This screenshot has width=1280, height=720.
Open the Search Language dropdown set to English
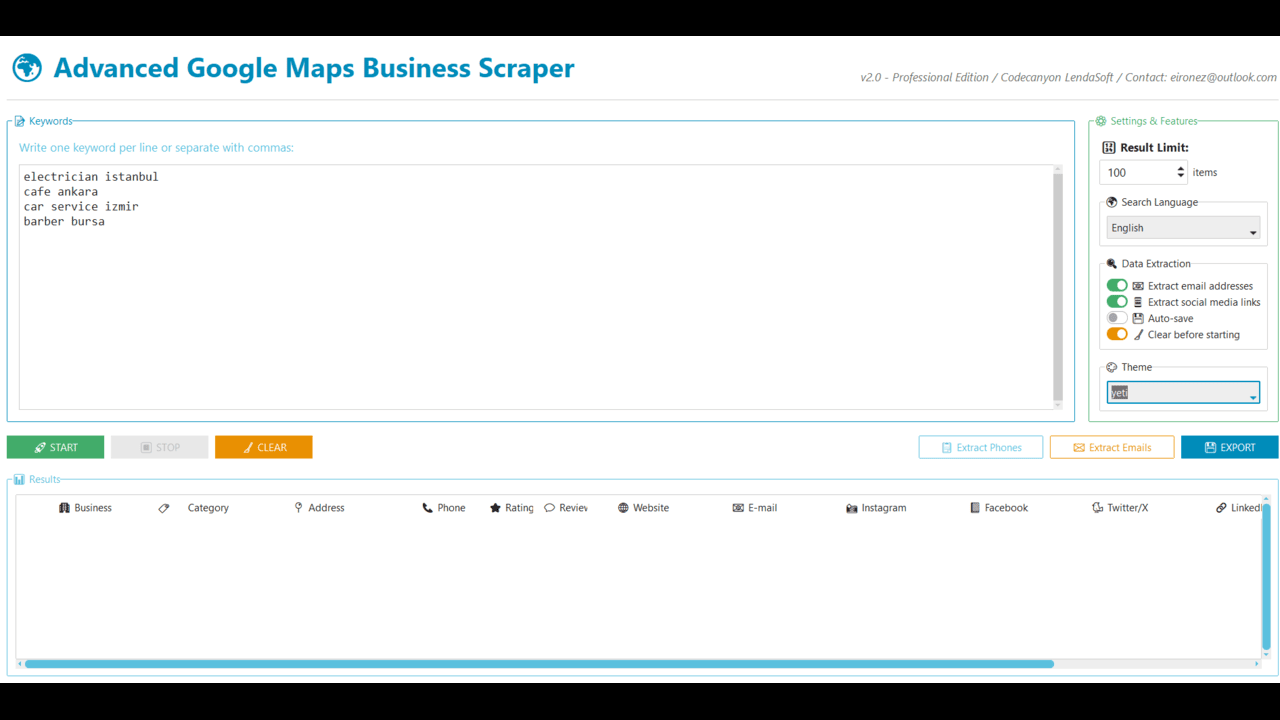pos(1183,228)
